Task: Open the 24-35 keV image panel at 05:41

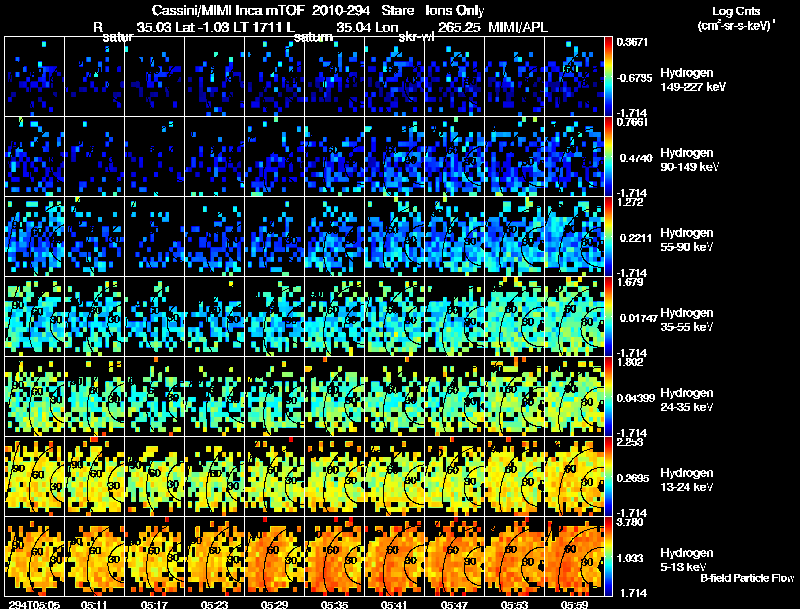Action: [x=394, y=397]
